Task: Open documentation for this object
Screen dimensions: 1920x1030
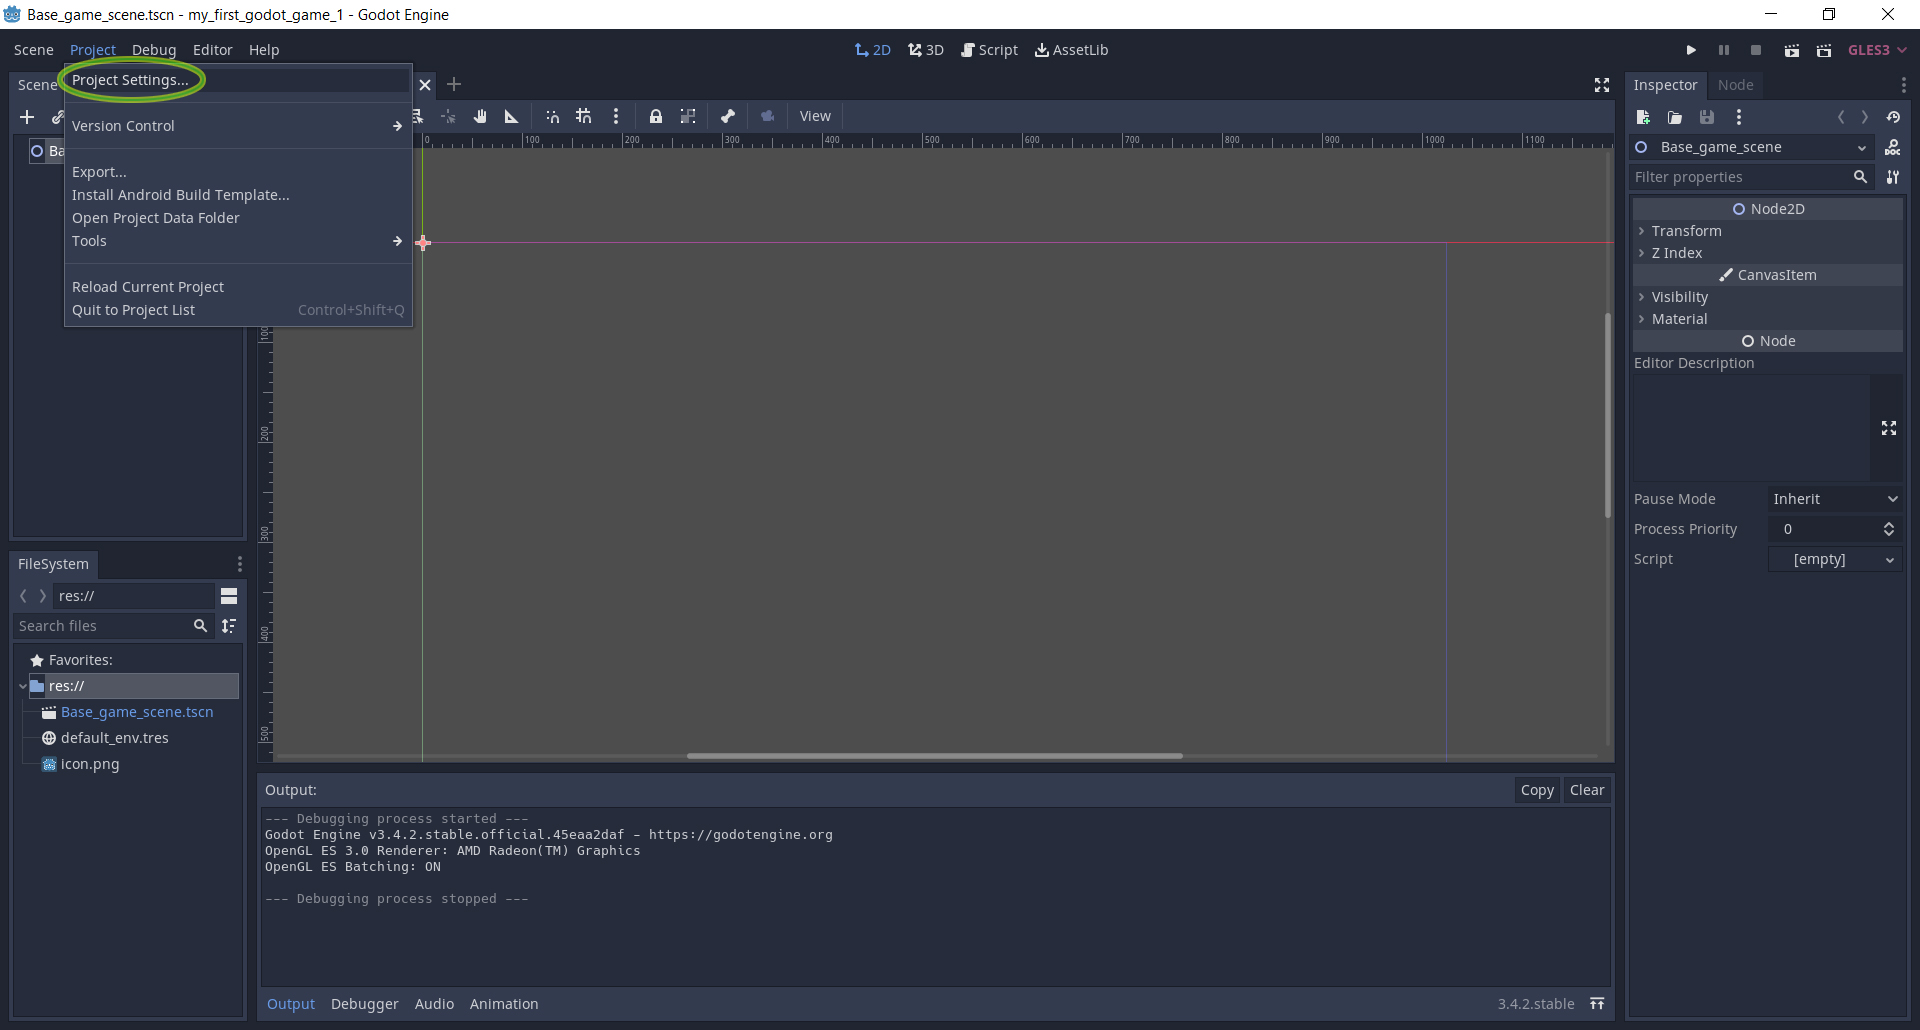Action: pyautogui.click(x=1893, y=147)
